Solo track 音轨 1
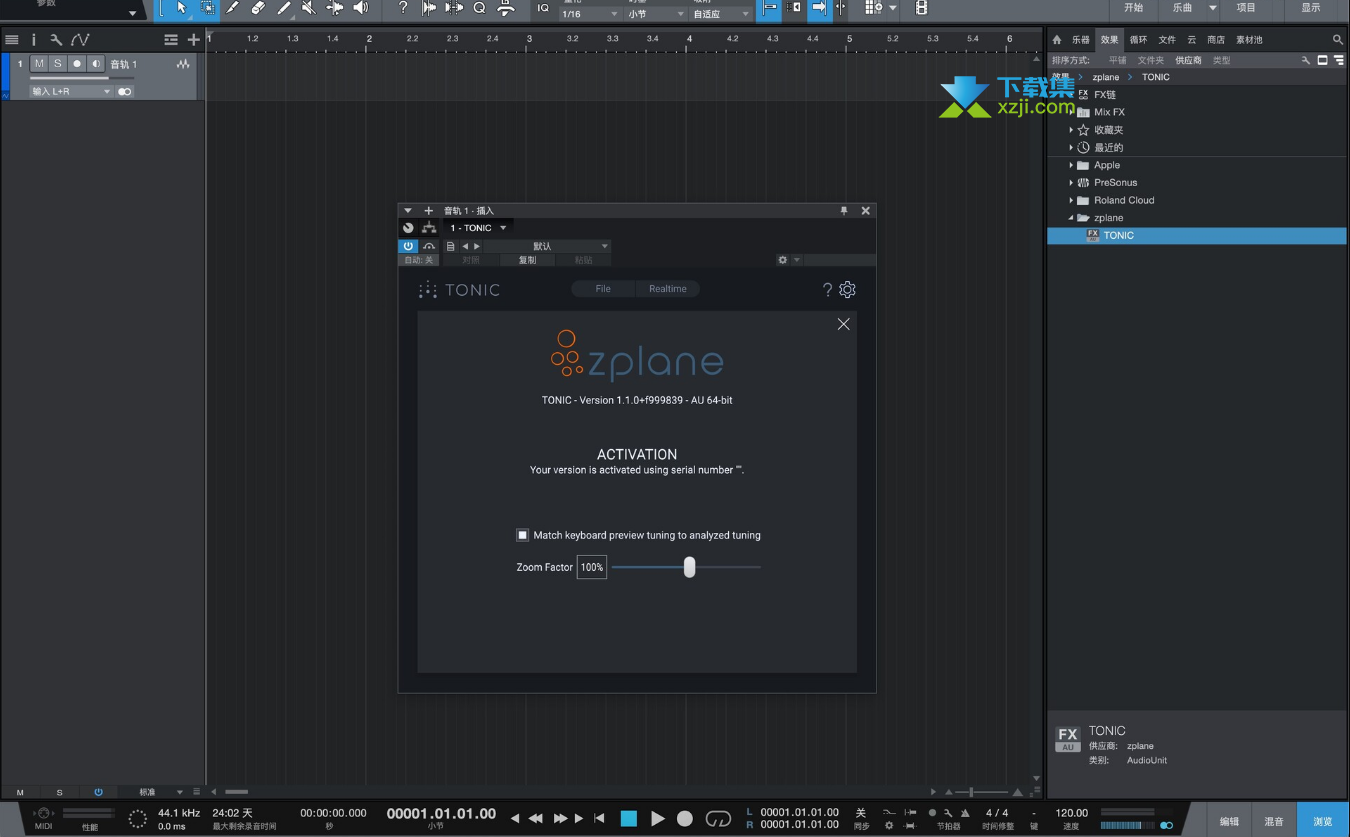 click(58, 64)
